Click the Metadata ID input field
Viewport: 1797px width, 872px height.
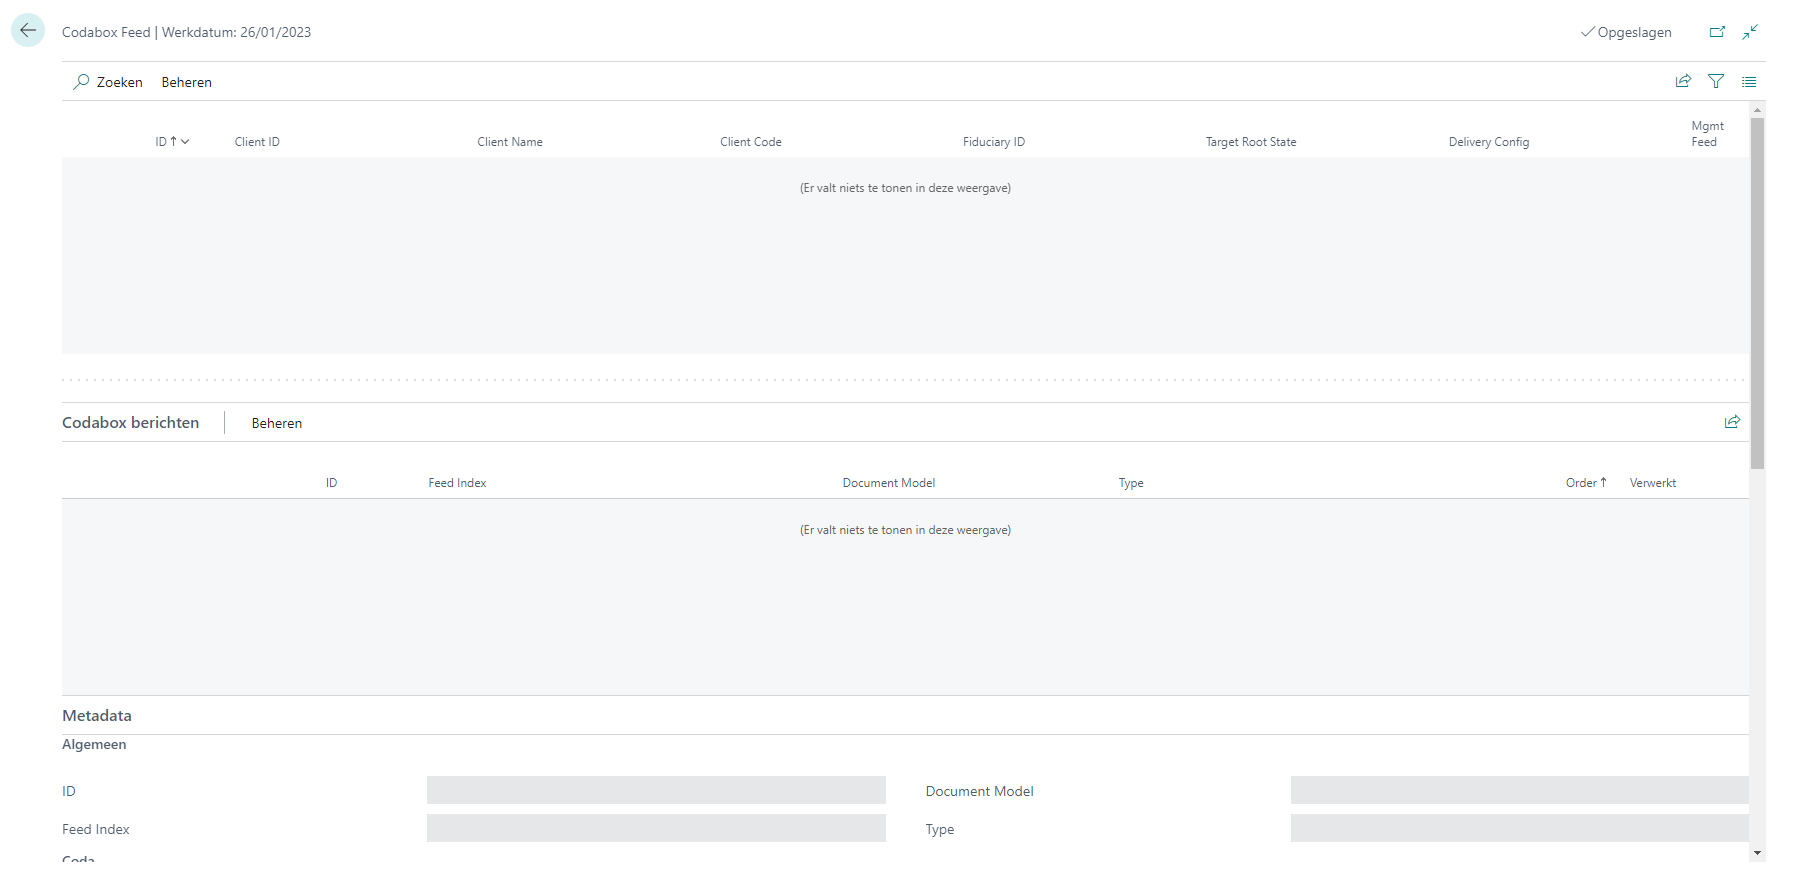(x=656, y=791)
